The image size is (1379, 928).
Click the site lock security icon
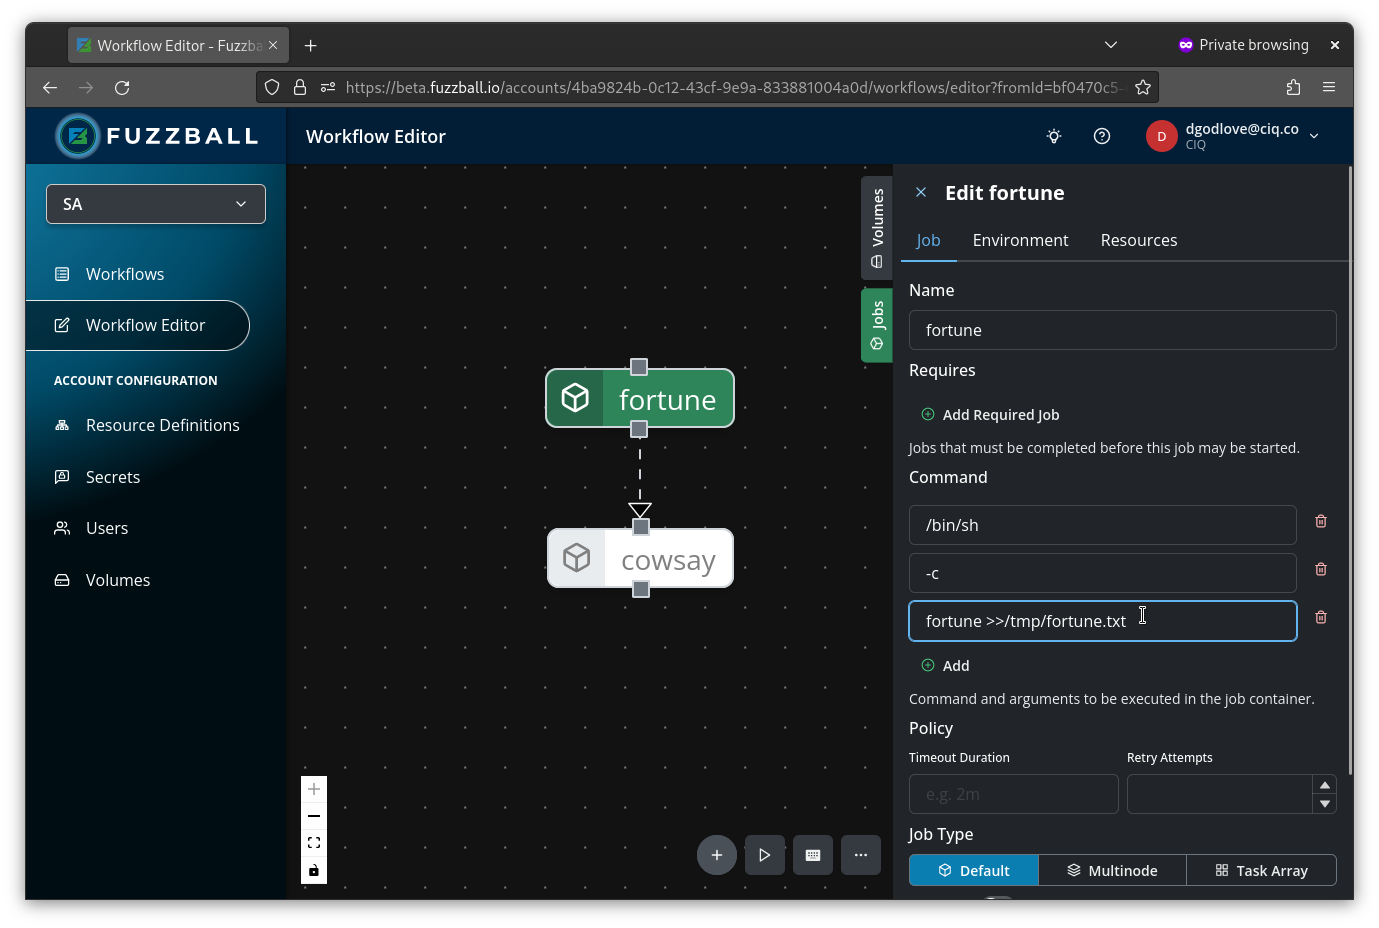pos(300,88)
